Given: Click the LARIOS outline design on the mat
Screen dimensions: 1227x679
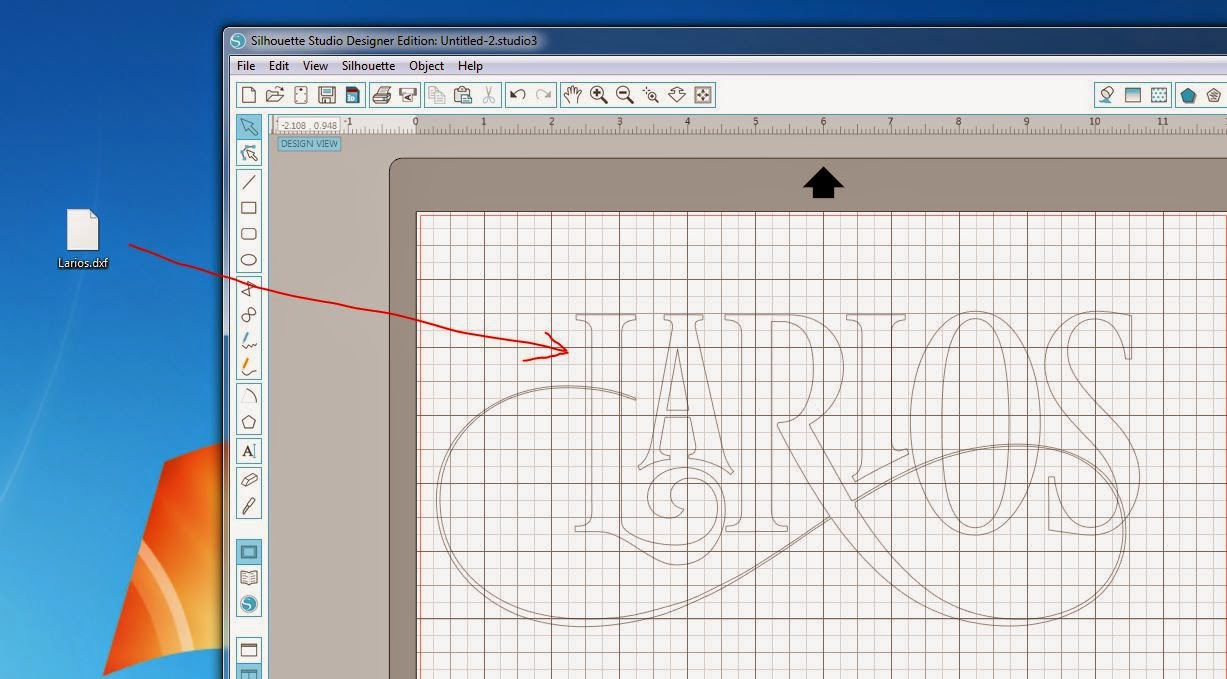Looking at the screenshot, I should tap(790, 470).
